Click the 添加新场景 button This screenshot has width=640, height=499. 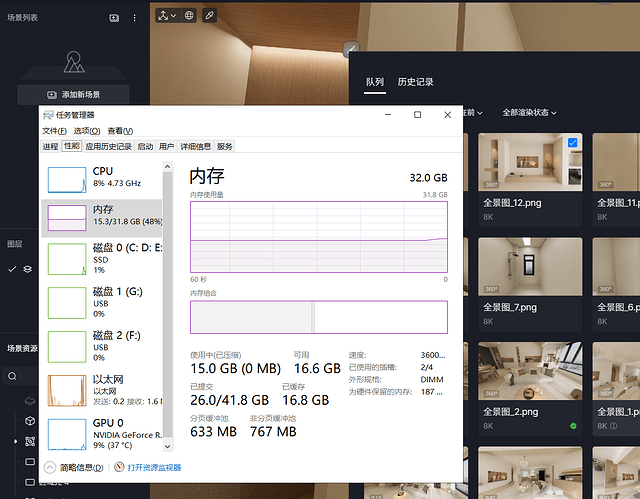coord(73,94)
